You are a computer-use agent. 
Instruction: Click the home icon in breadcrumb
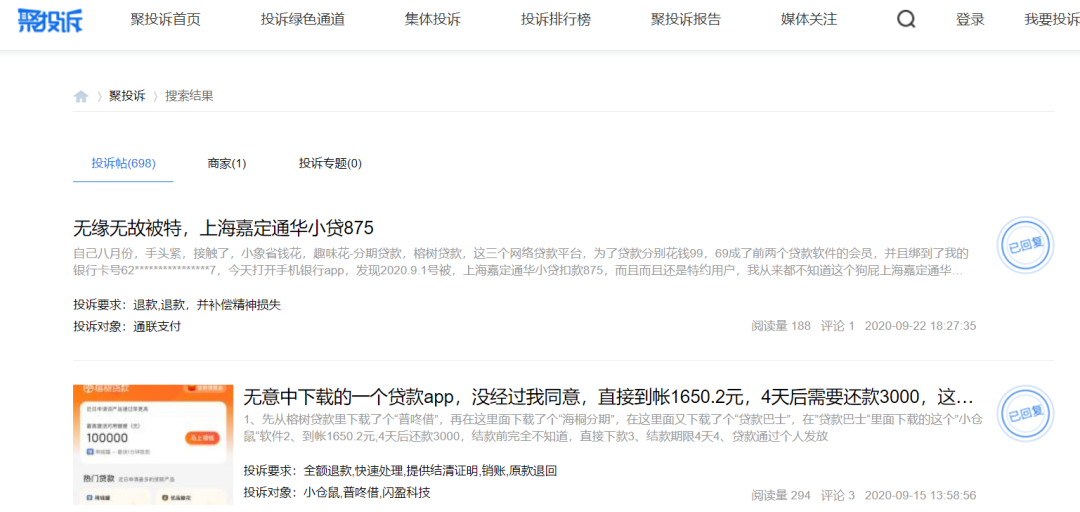point(81,96)
